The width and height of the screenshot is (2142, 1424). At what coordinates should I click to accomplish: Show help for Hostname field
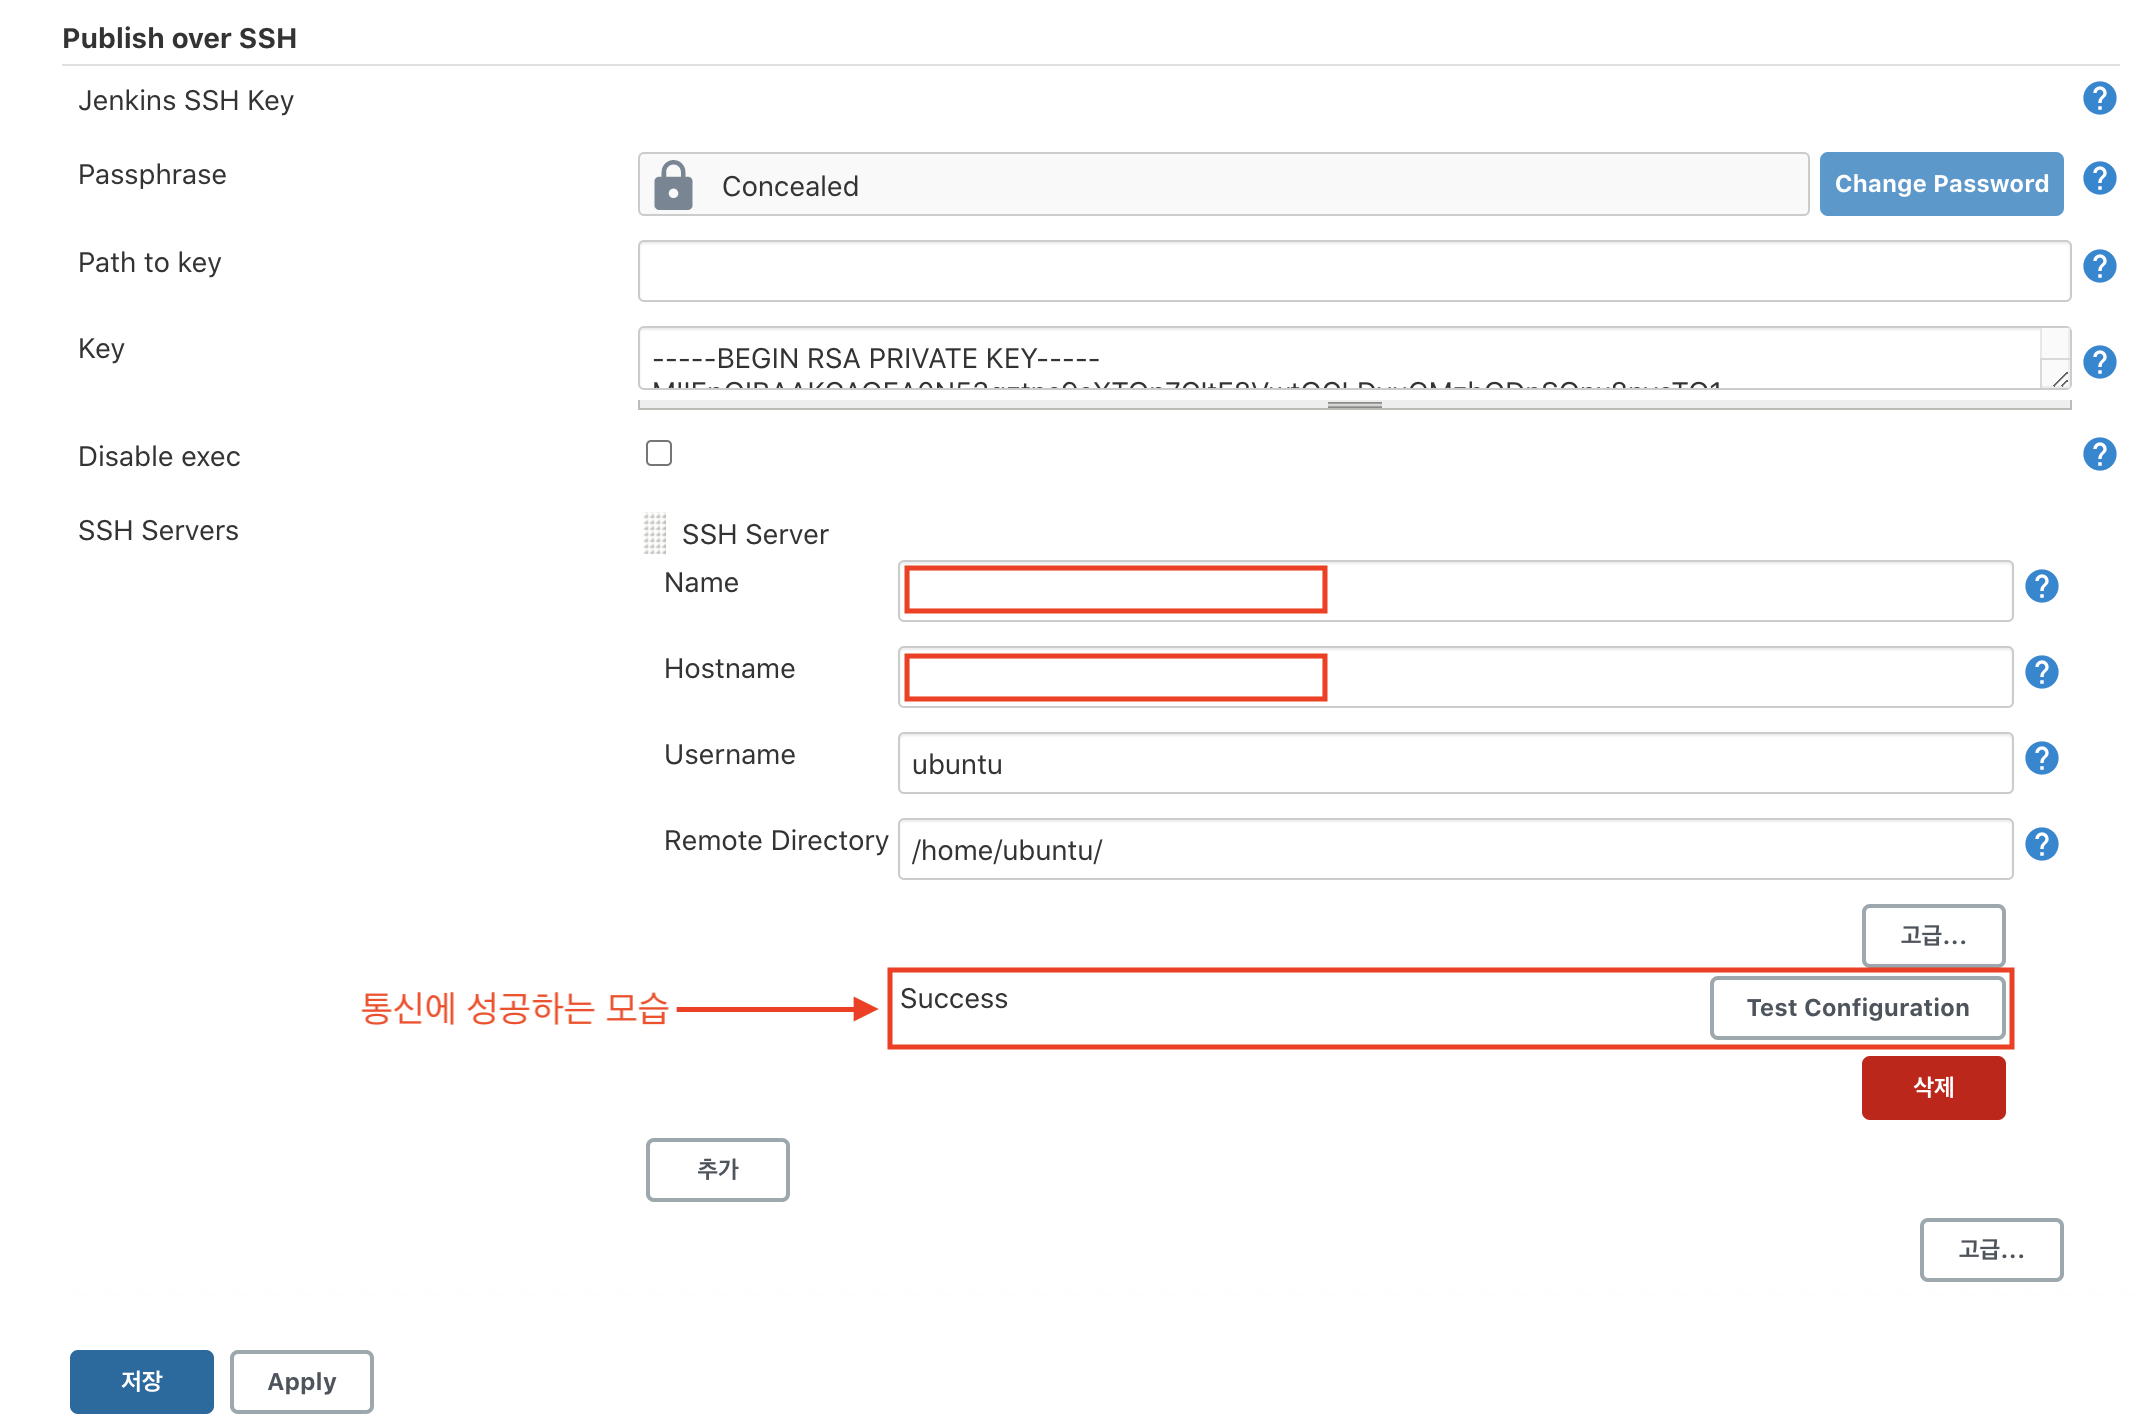2041,672
